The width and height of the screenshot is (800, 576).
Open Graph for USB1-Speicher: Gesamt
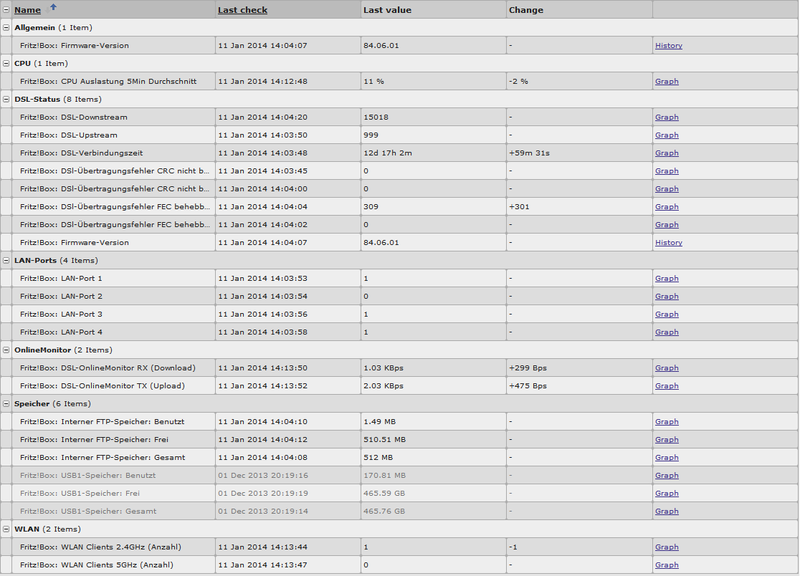coord(667,512)
